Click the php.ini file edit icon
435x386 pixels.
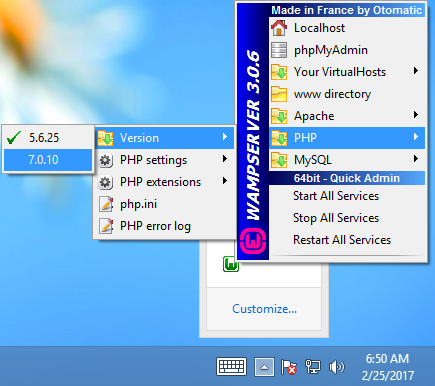pos(106,204)
